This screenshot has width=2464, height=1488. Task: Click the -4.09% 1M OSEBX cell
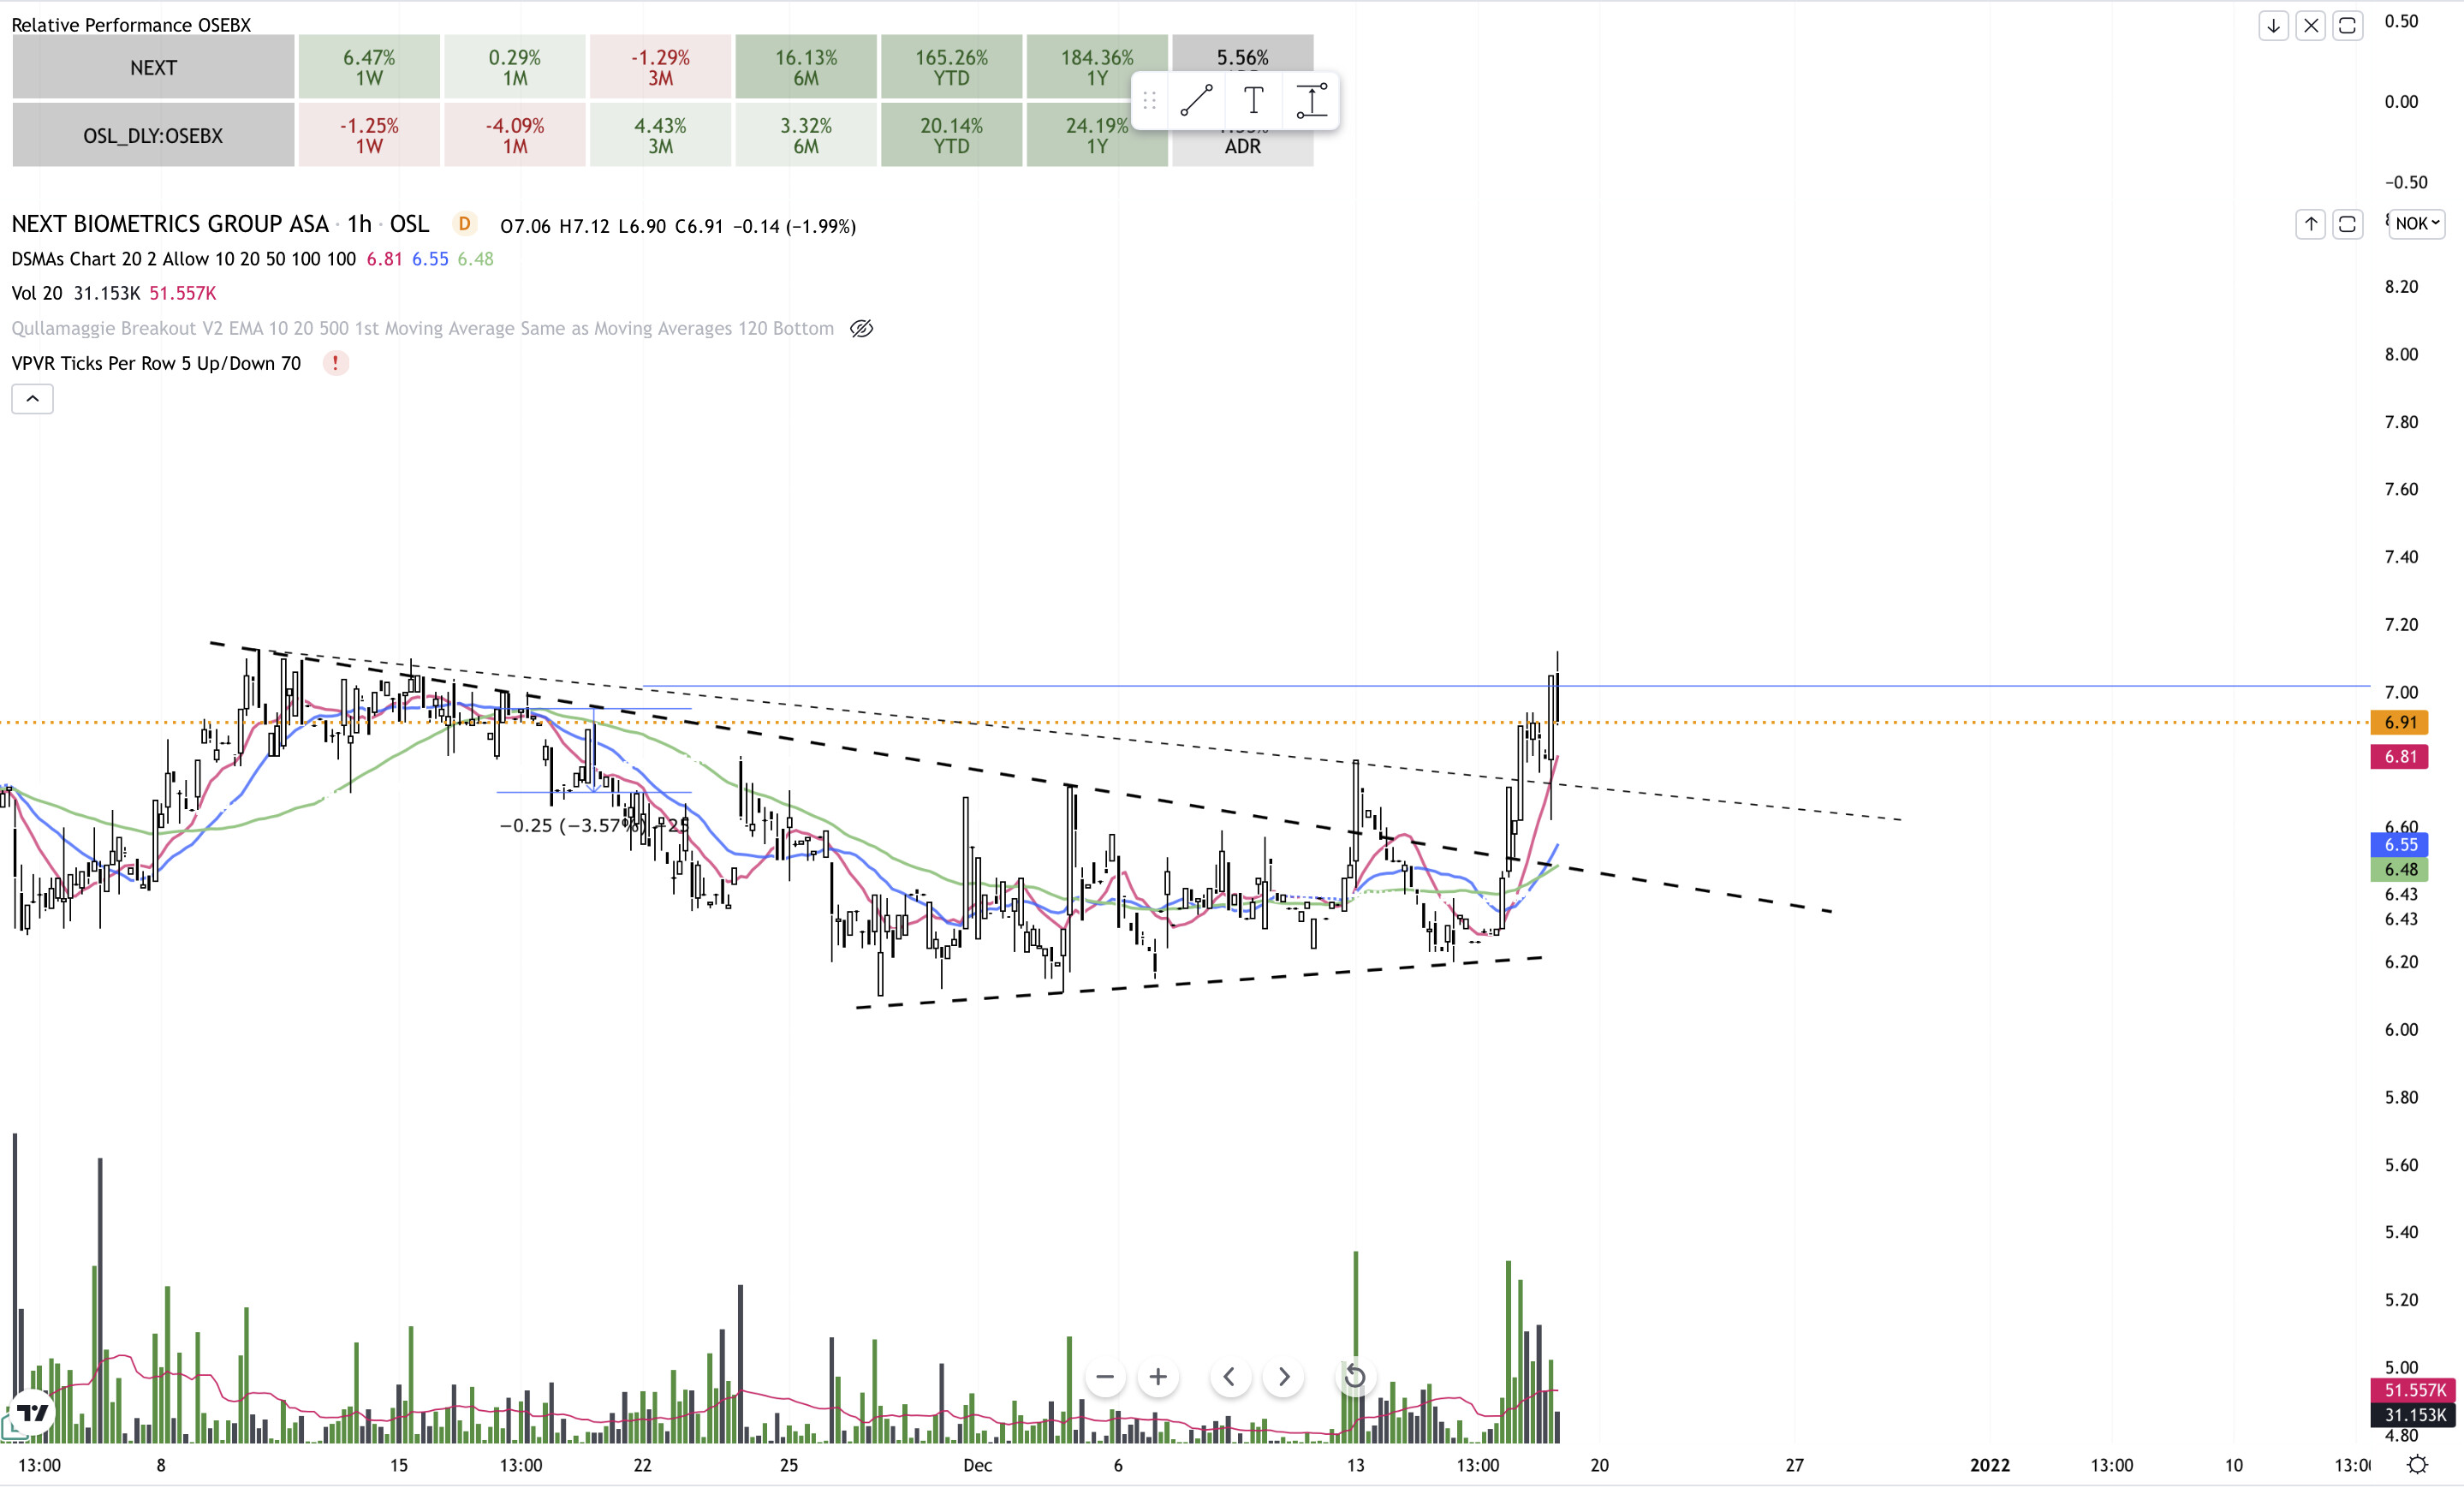click(x=515, y=136)
